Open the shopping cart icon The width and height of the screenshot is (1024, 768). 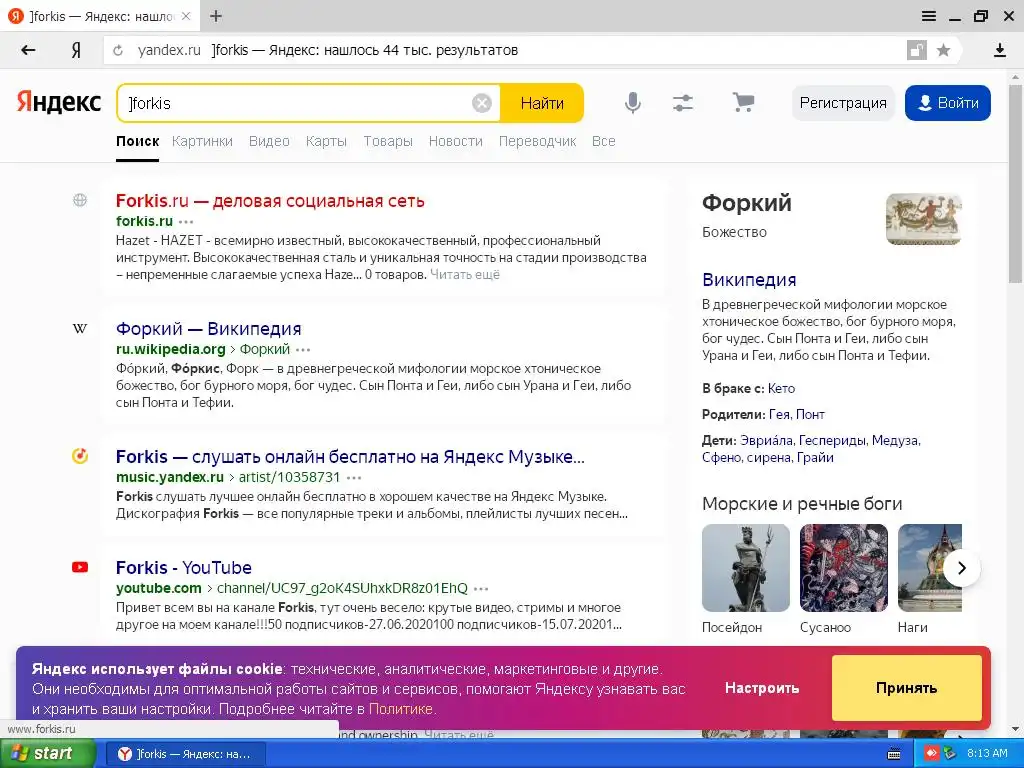pos(743,102)
